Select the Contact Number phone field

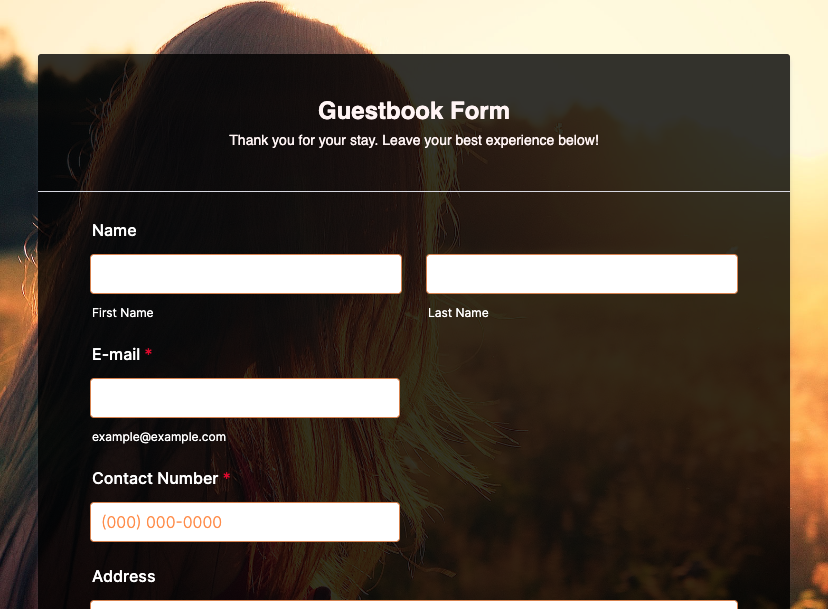(x=245, y=522)
